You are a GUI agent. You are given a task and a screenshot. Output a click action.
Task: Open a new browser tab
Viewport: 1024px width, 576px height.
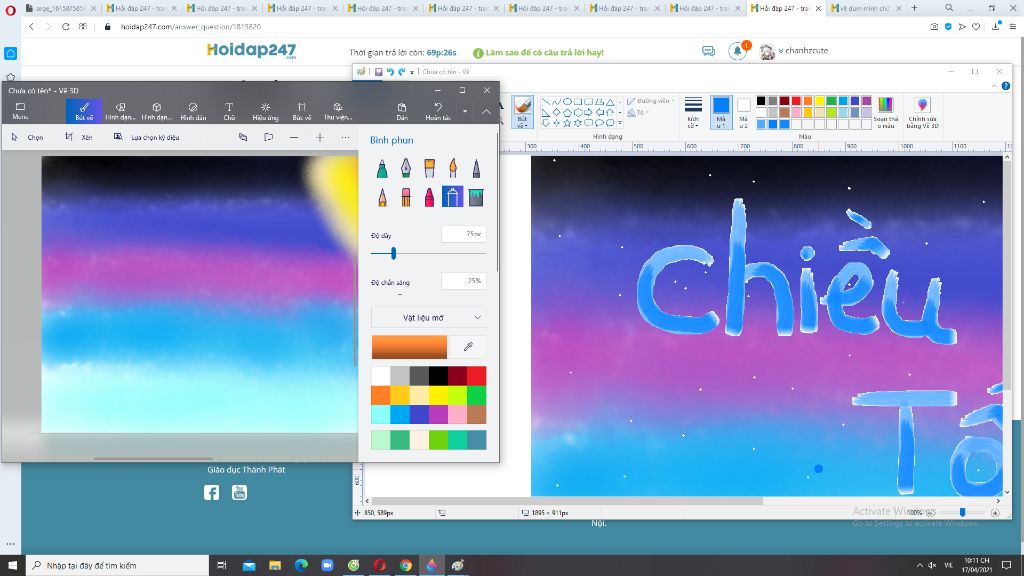coord(914,8)
